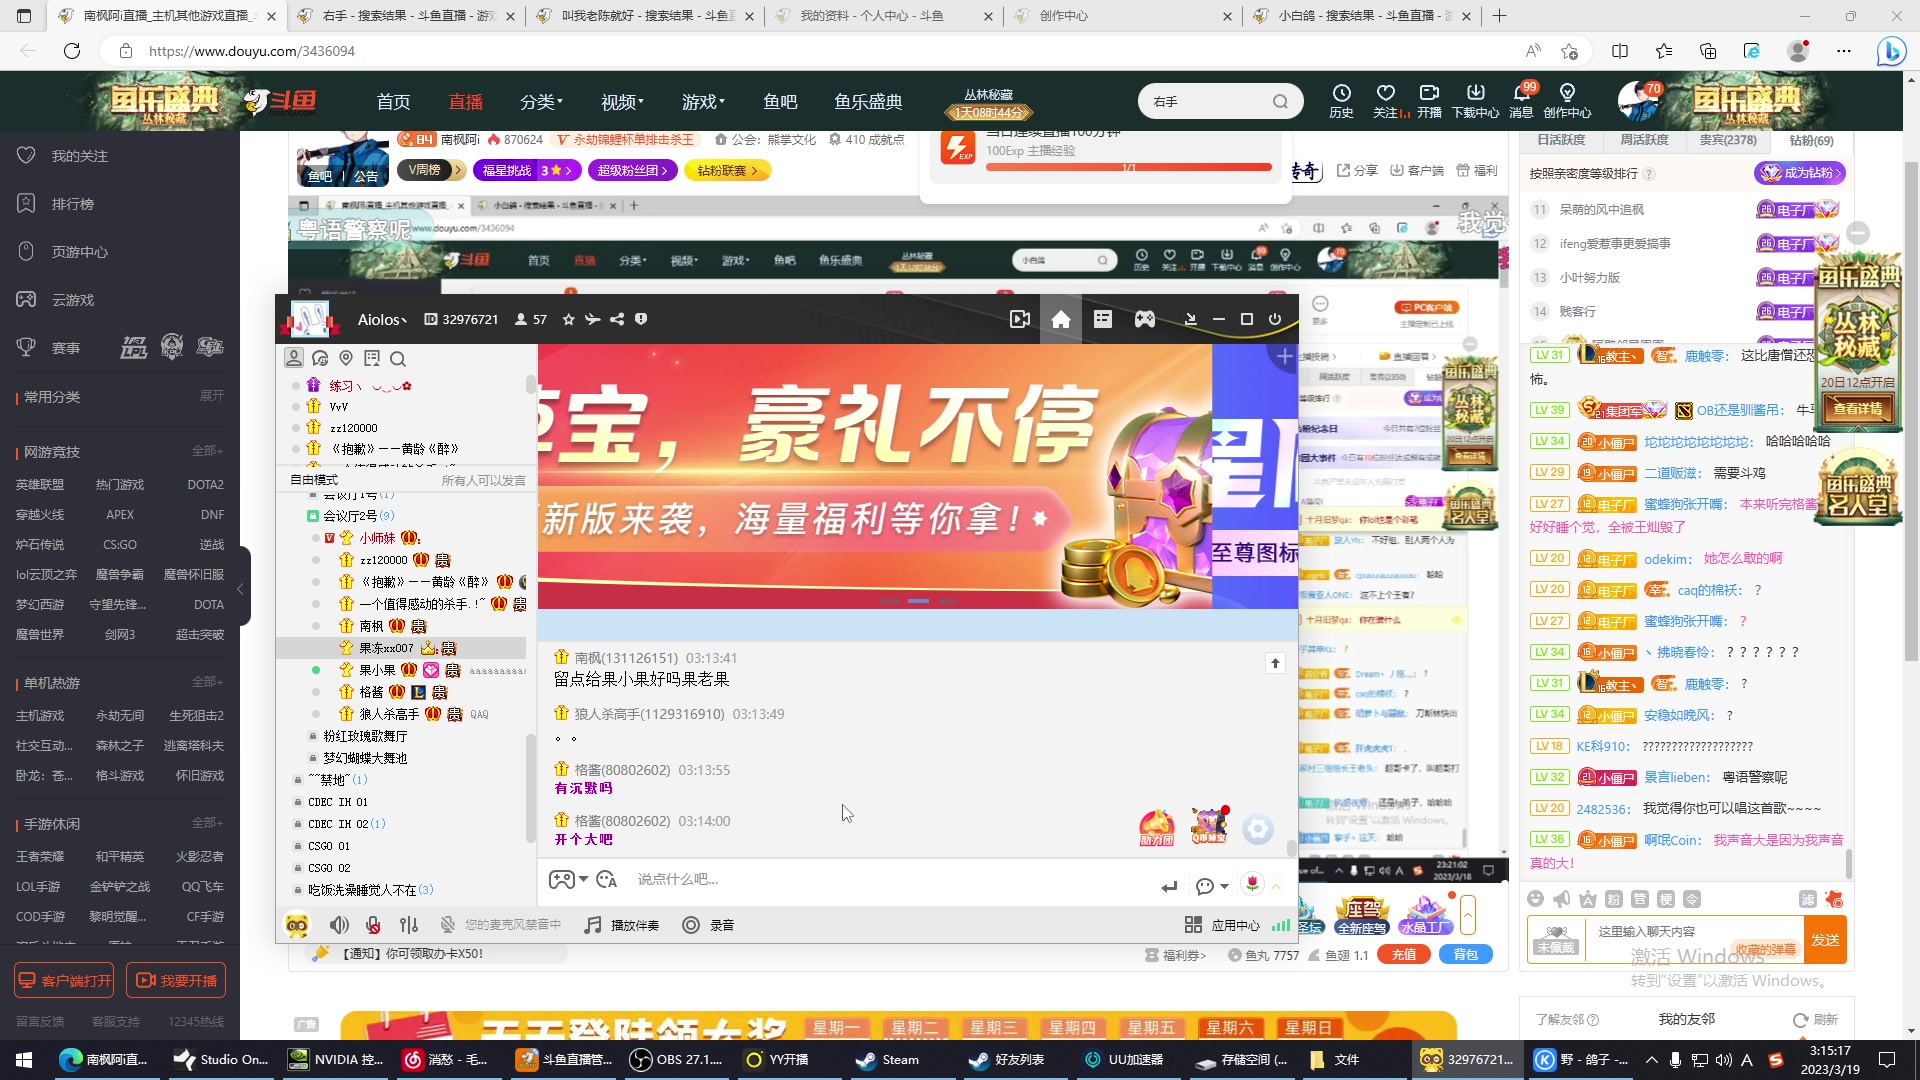Viewport: 1920px width, 1080px height.
Task: Open the game controller icon in YY header
Action: (x=1145, y=319)
